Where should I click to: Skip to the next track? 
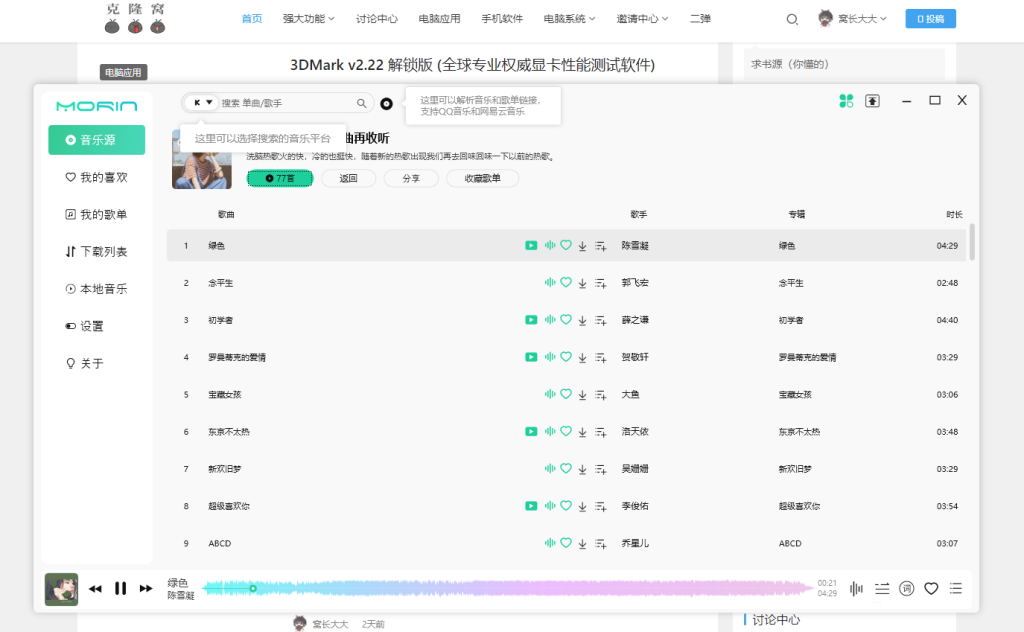pyautogui.click(x=146, y=589)
